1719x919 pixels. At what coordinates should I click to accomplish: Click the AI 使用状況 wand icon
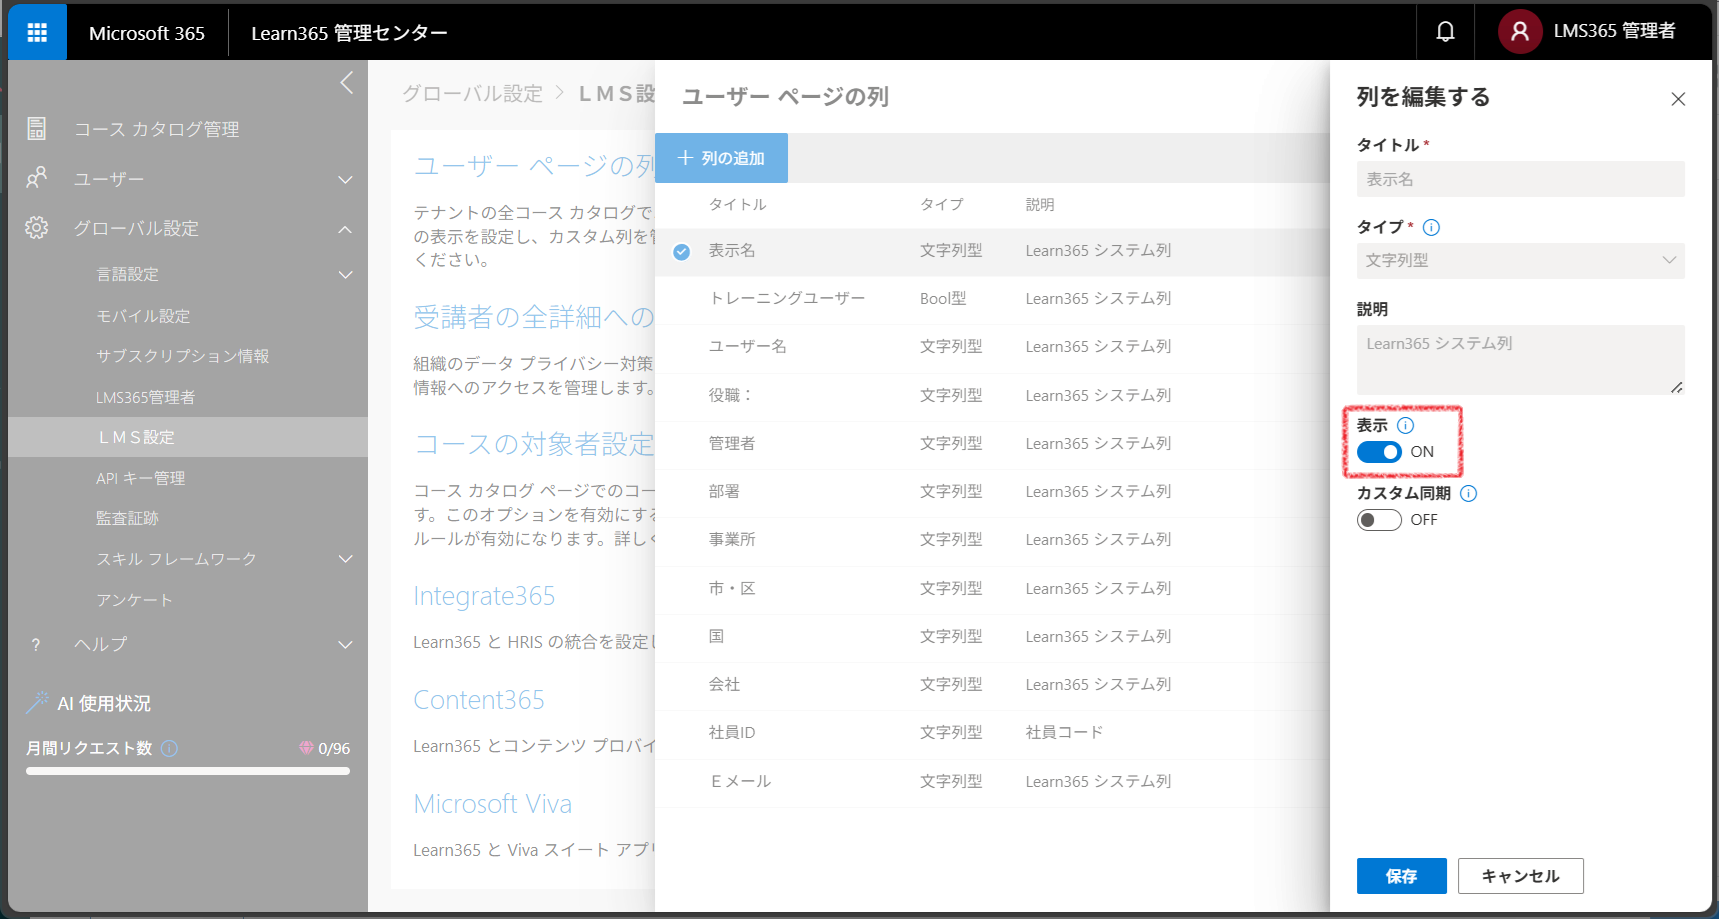37,703
